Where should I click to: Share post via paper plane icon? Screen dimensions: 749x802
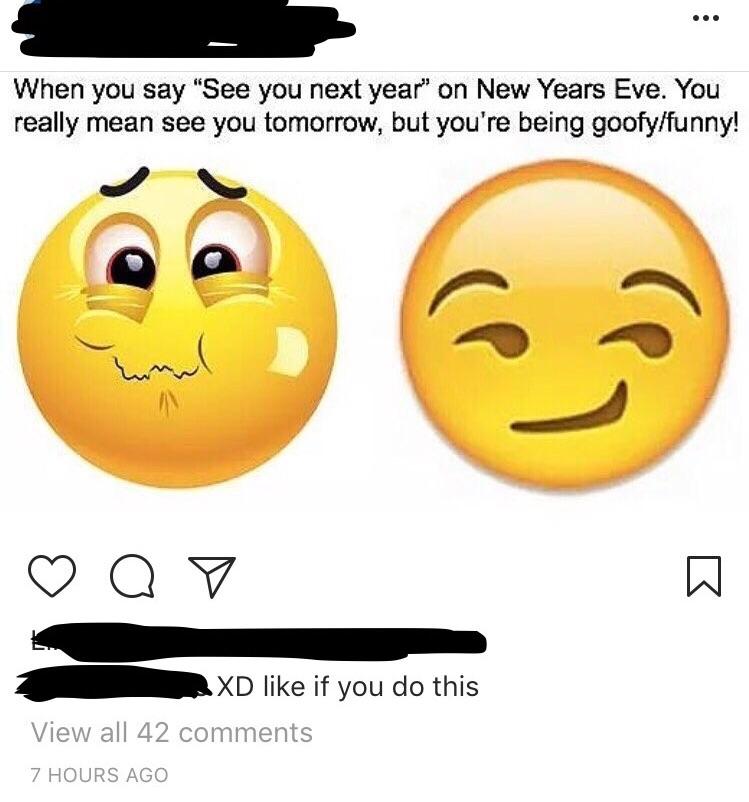coord(212,576)
